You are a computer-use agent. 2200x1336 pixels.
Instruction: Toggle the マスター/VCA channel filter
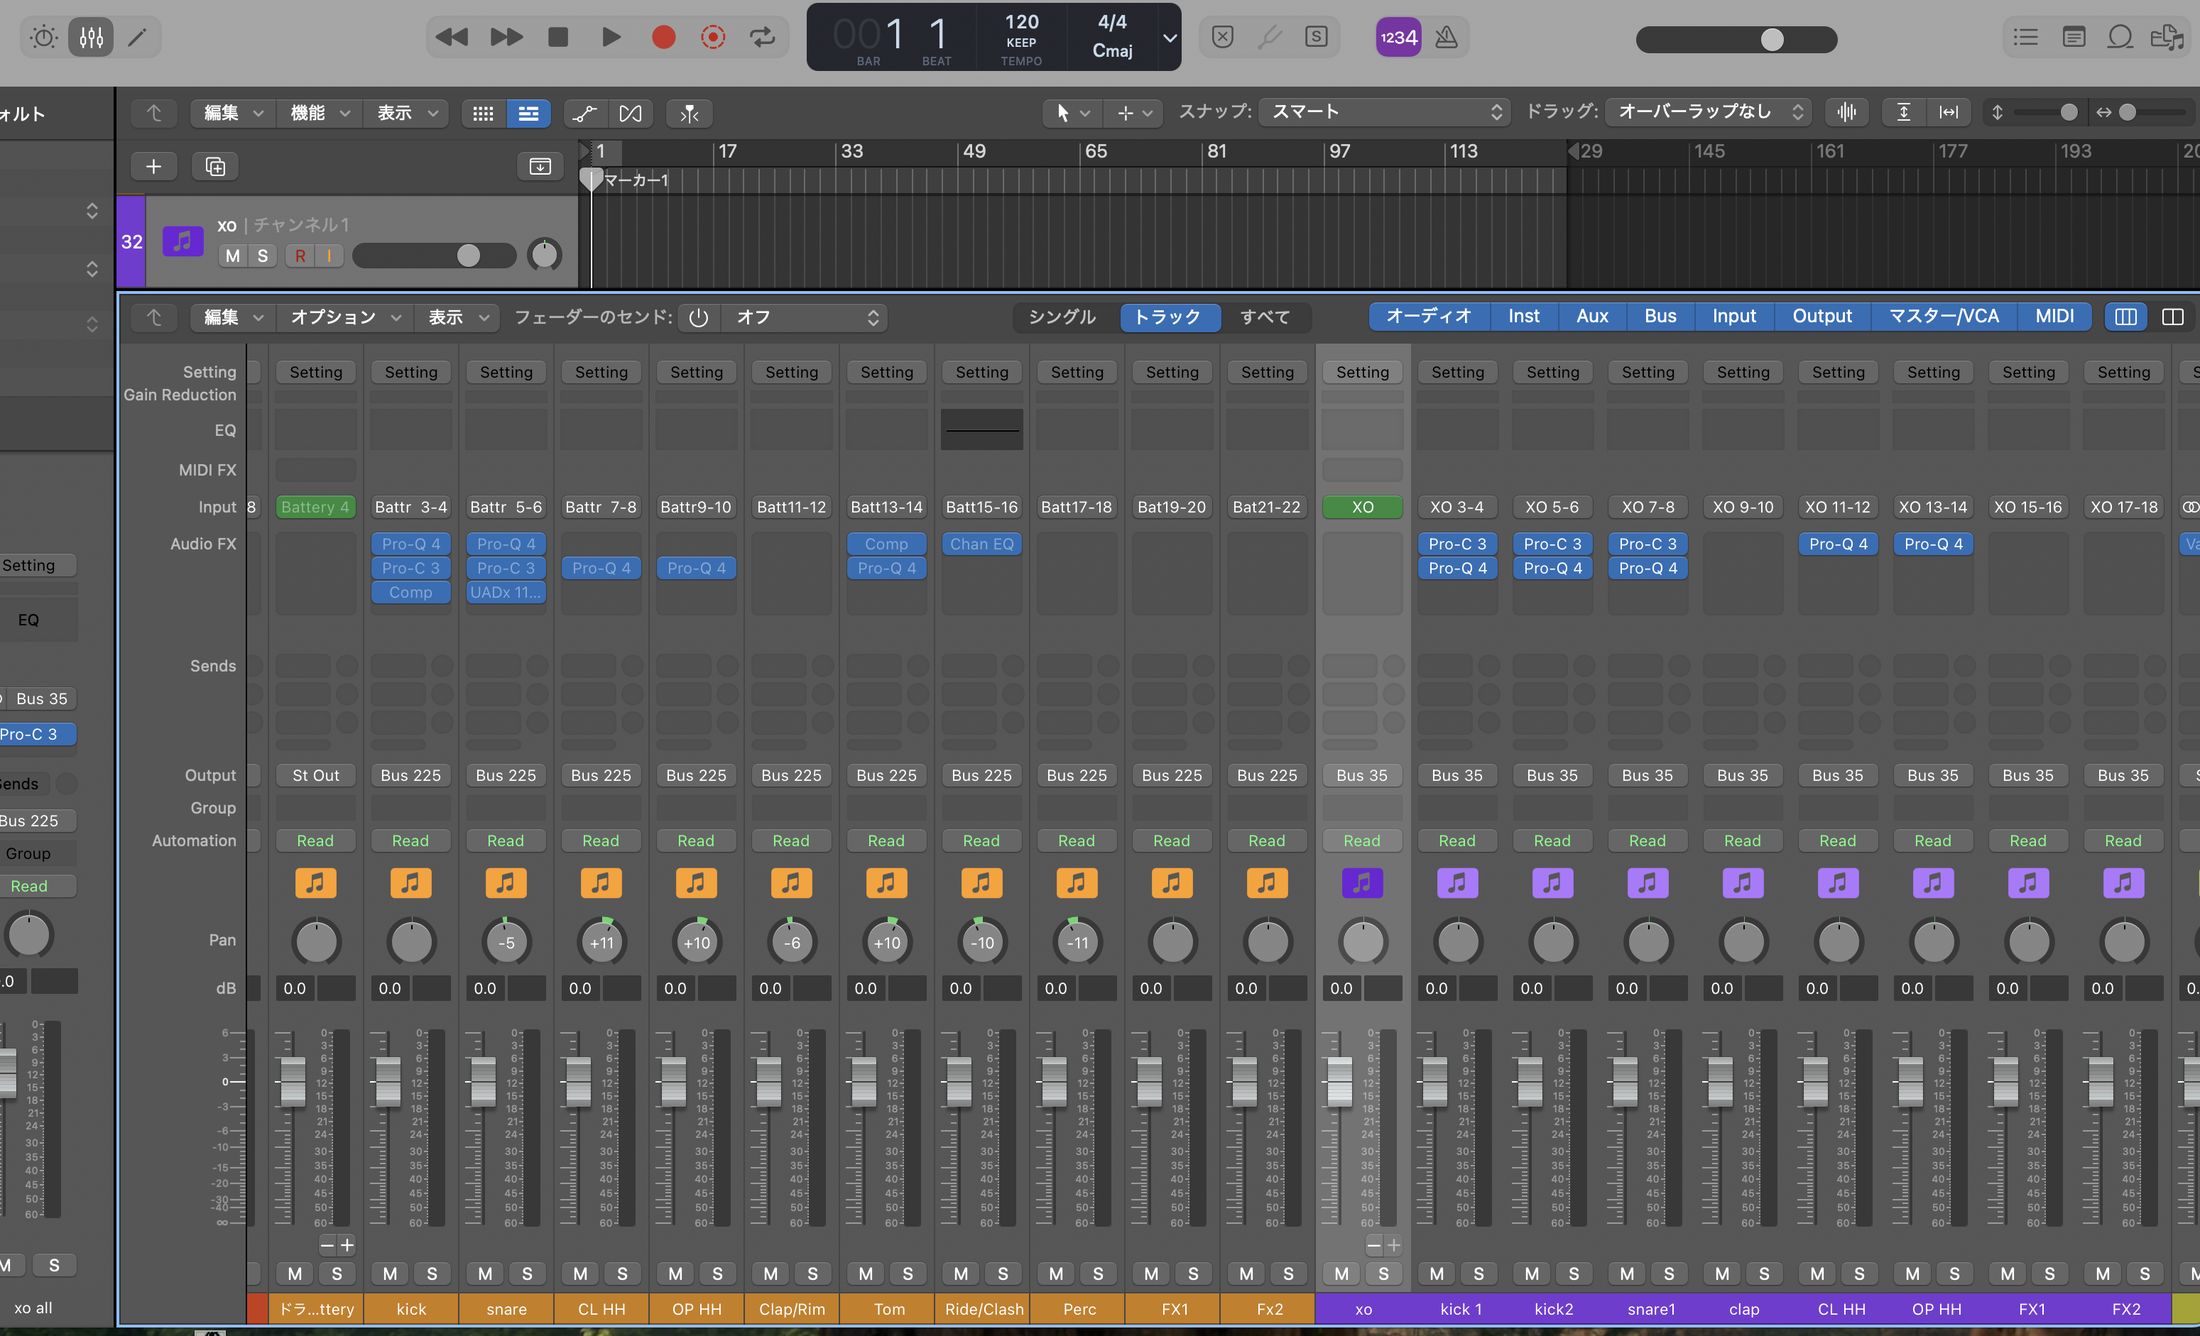pyautogui.click(x=1943, y=316)
